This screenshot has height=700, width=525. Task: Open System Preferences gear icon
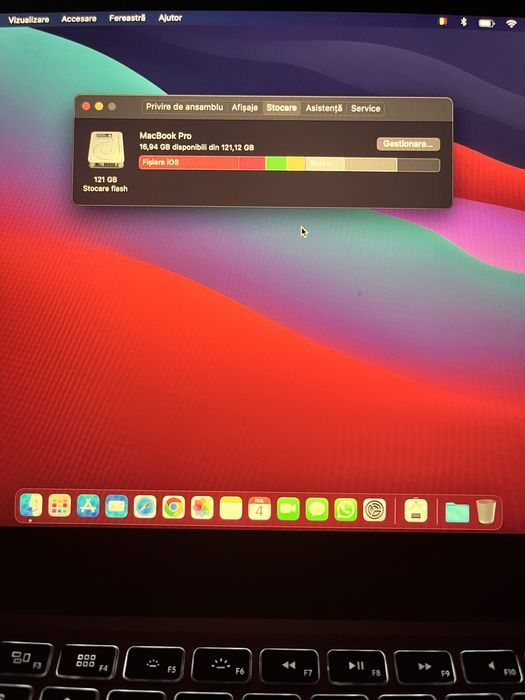click(374, 510)
